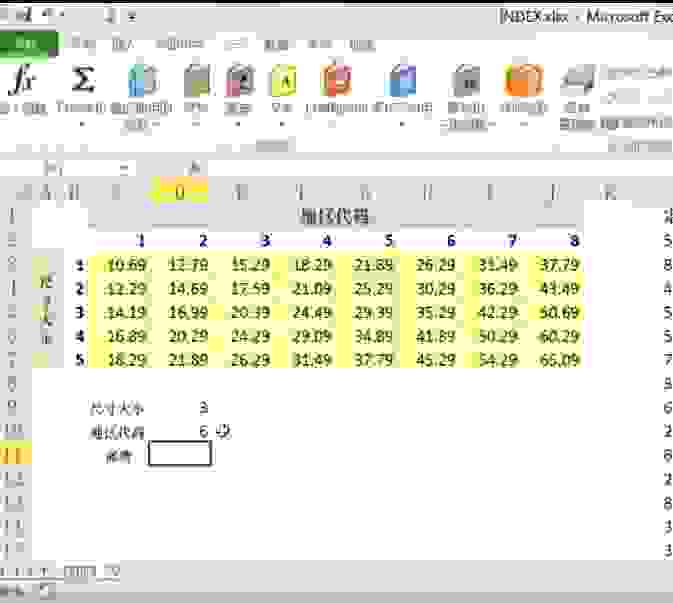The width and height of the screenshot is (673, 603).
Task: Open the Recently Used functions icon
Action: [143, 82]
